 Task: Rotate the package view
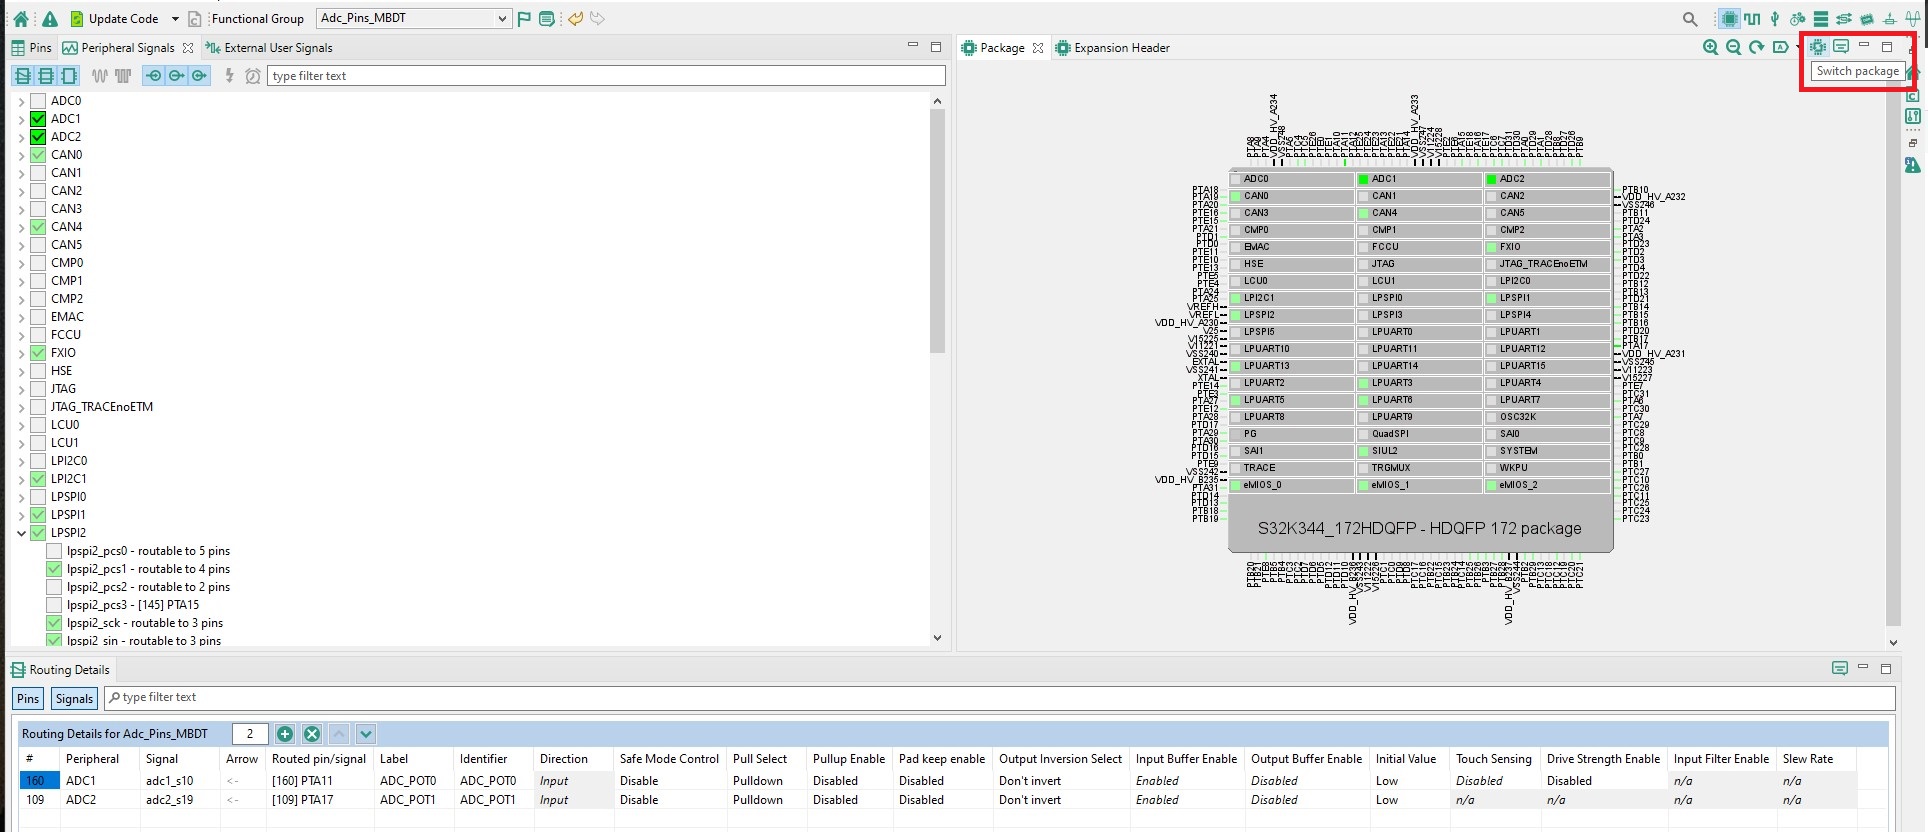(x=1757, y=47)
